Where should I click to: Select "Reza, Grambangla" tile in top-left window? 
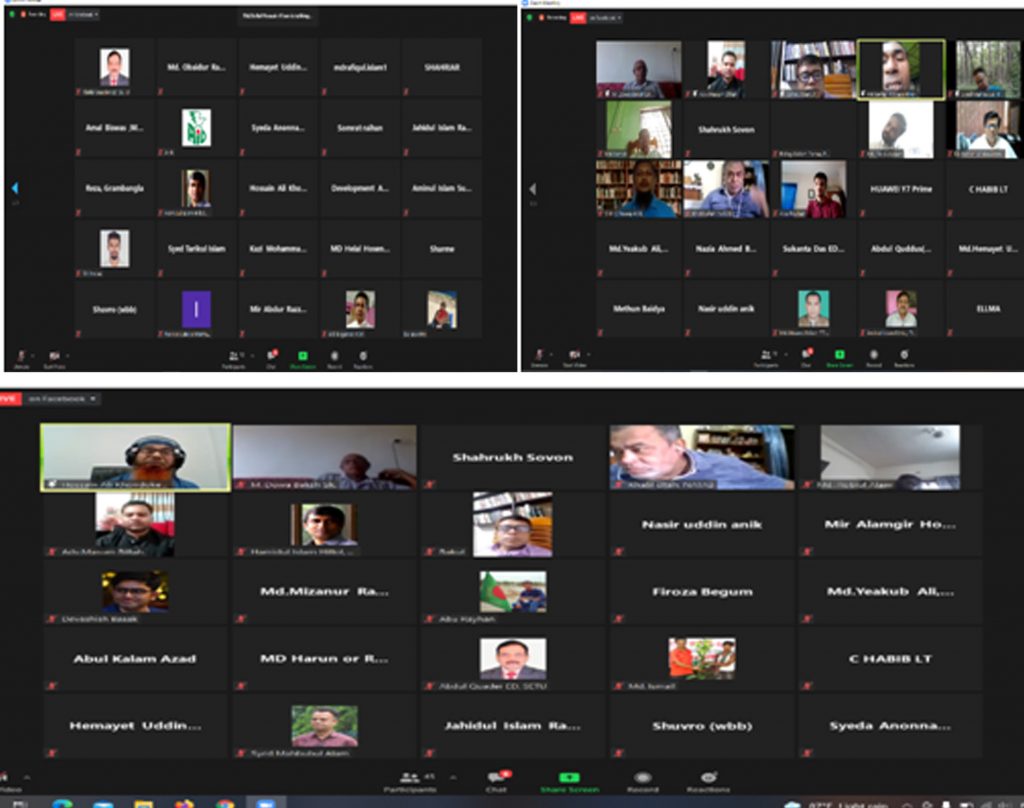coord(114,188)
